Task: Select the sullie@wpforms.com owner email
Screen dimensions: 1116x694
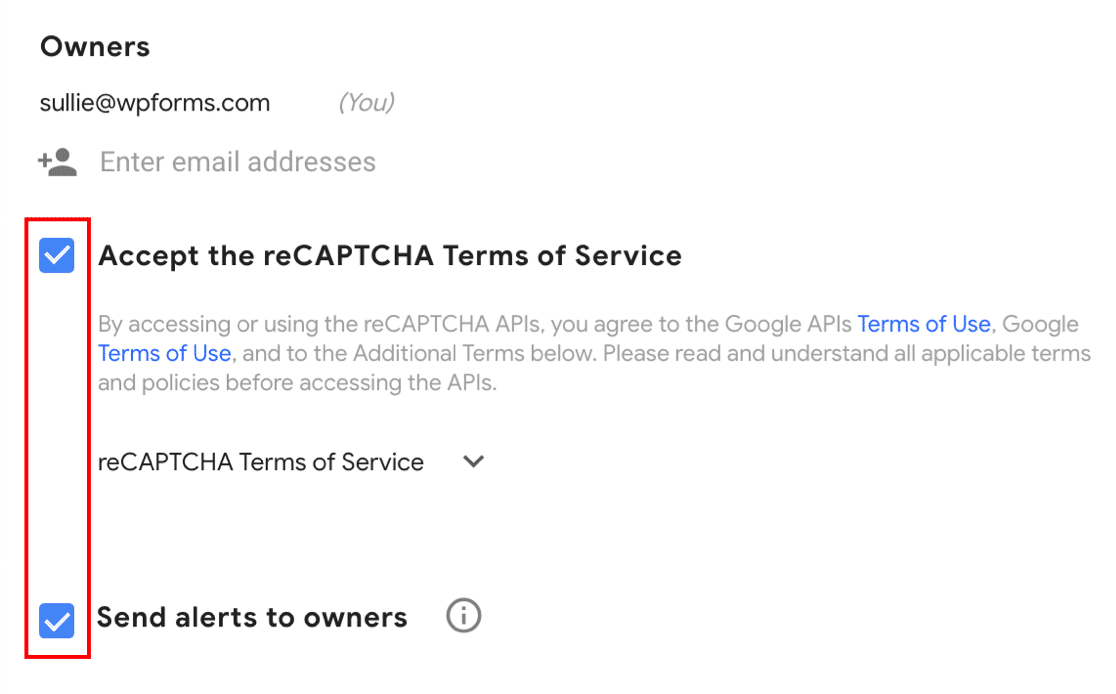Action: point(155,103)
